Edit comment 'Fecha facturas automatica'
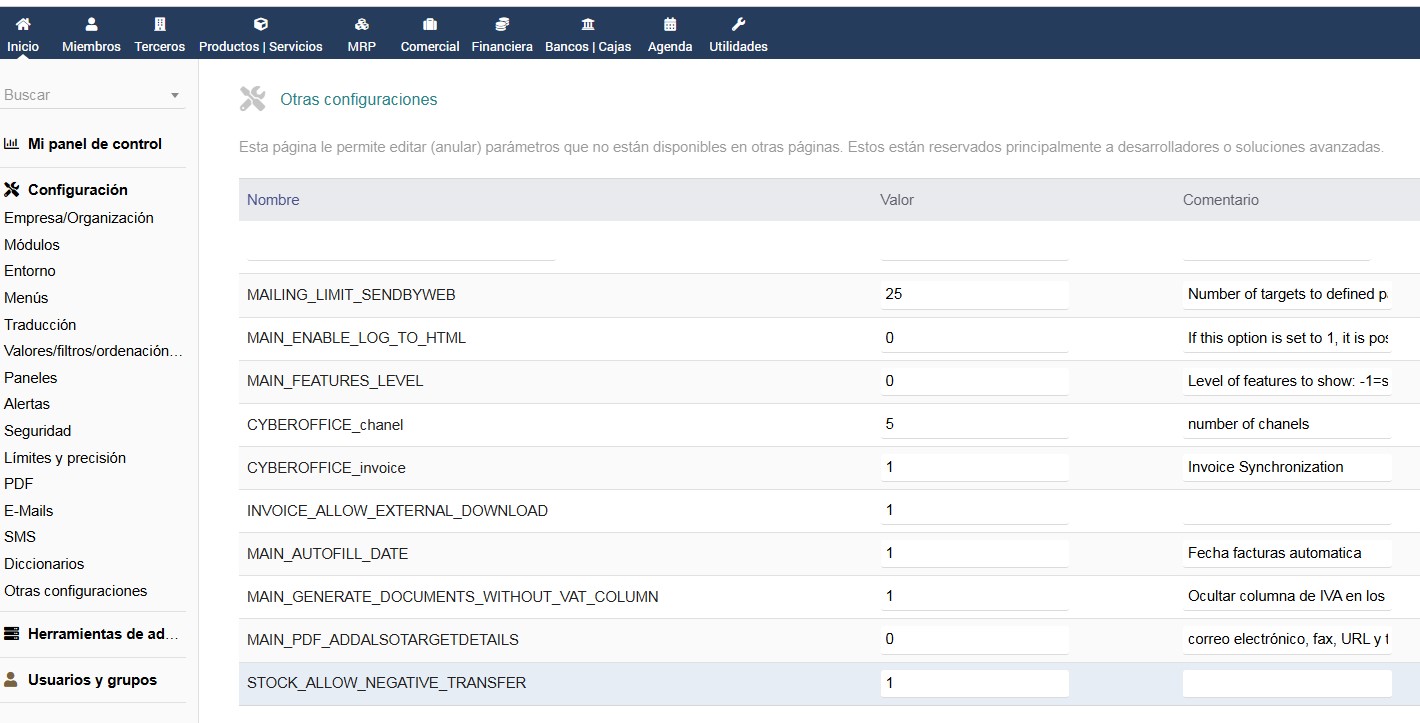This screenshot has width=1420, height=723. (1287, 553)
